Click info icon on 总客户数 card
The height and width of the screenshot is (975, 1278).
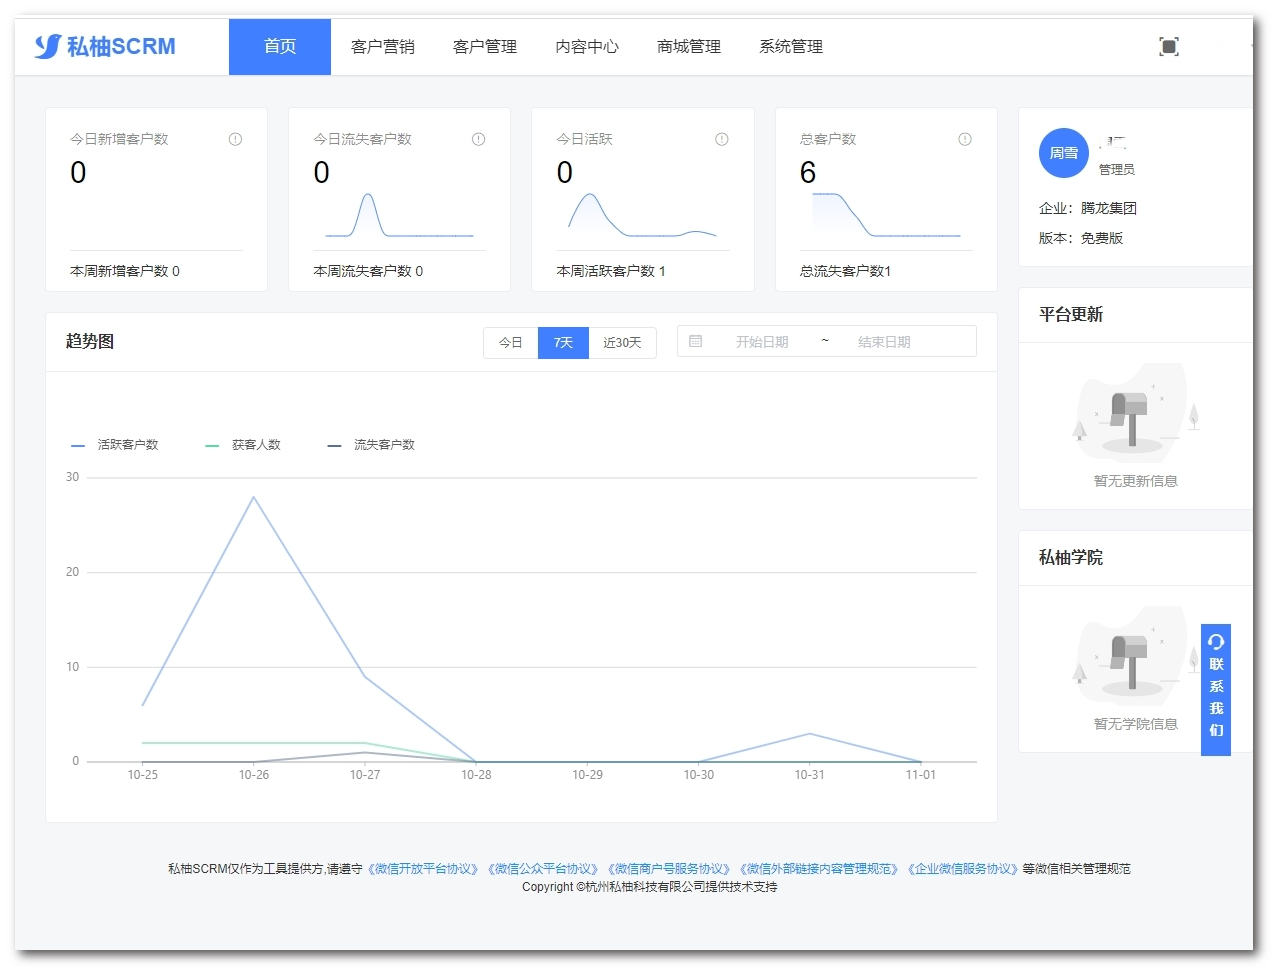pyautogui.click(x=964, y=139)
